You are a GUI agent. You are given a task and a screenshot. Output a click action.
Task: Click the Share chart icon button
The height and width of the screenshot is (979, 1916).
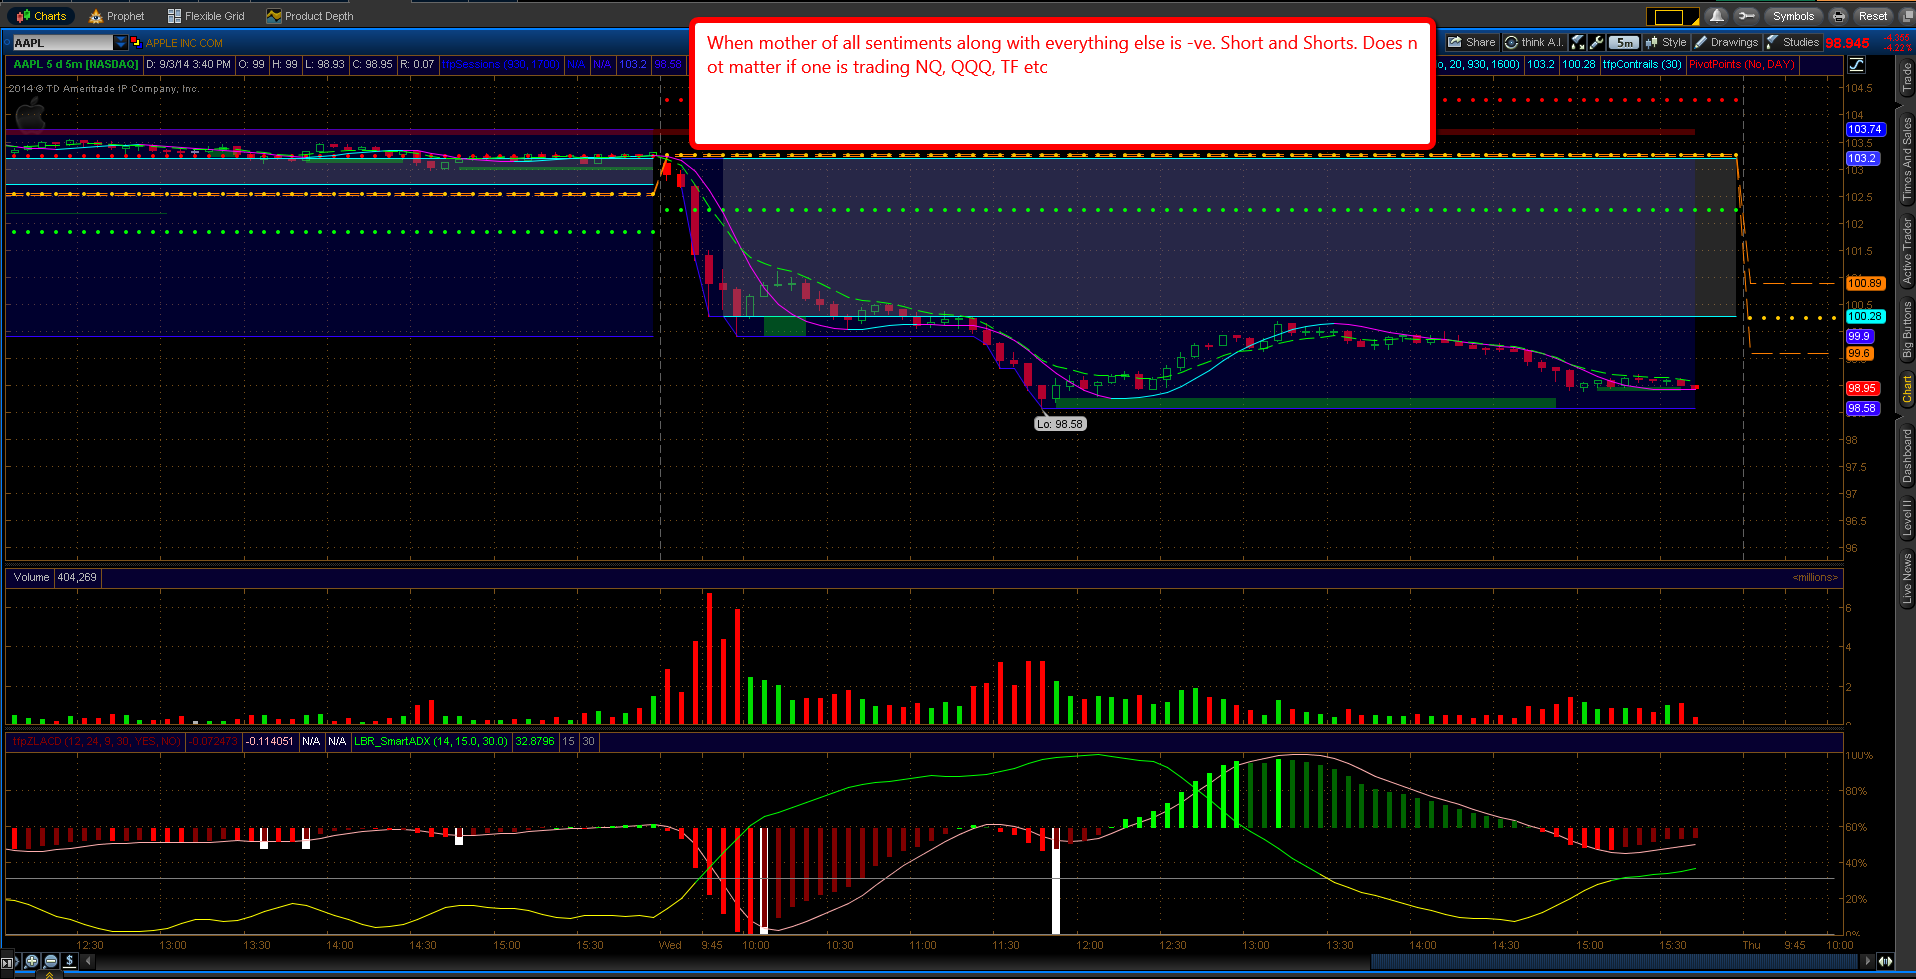pos(1472,42)
